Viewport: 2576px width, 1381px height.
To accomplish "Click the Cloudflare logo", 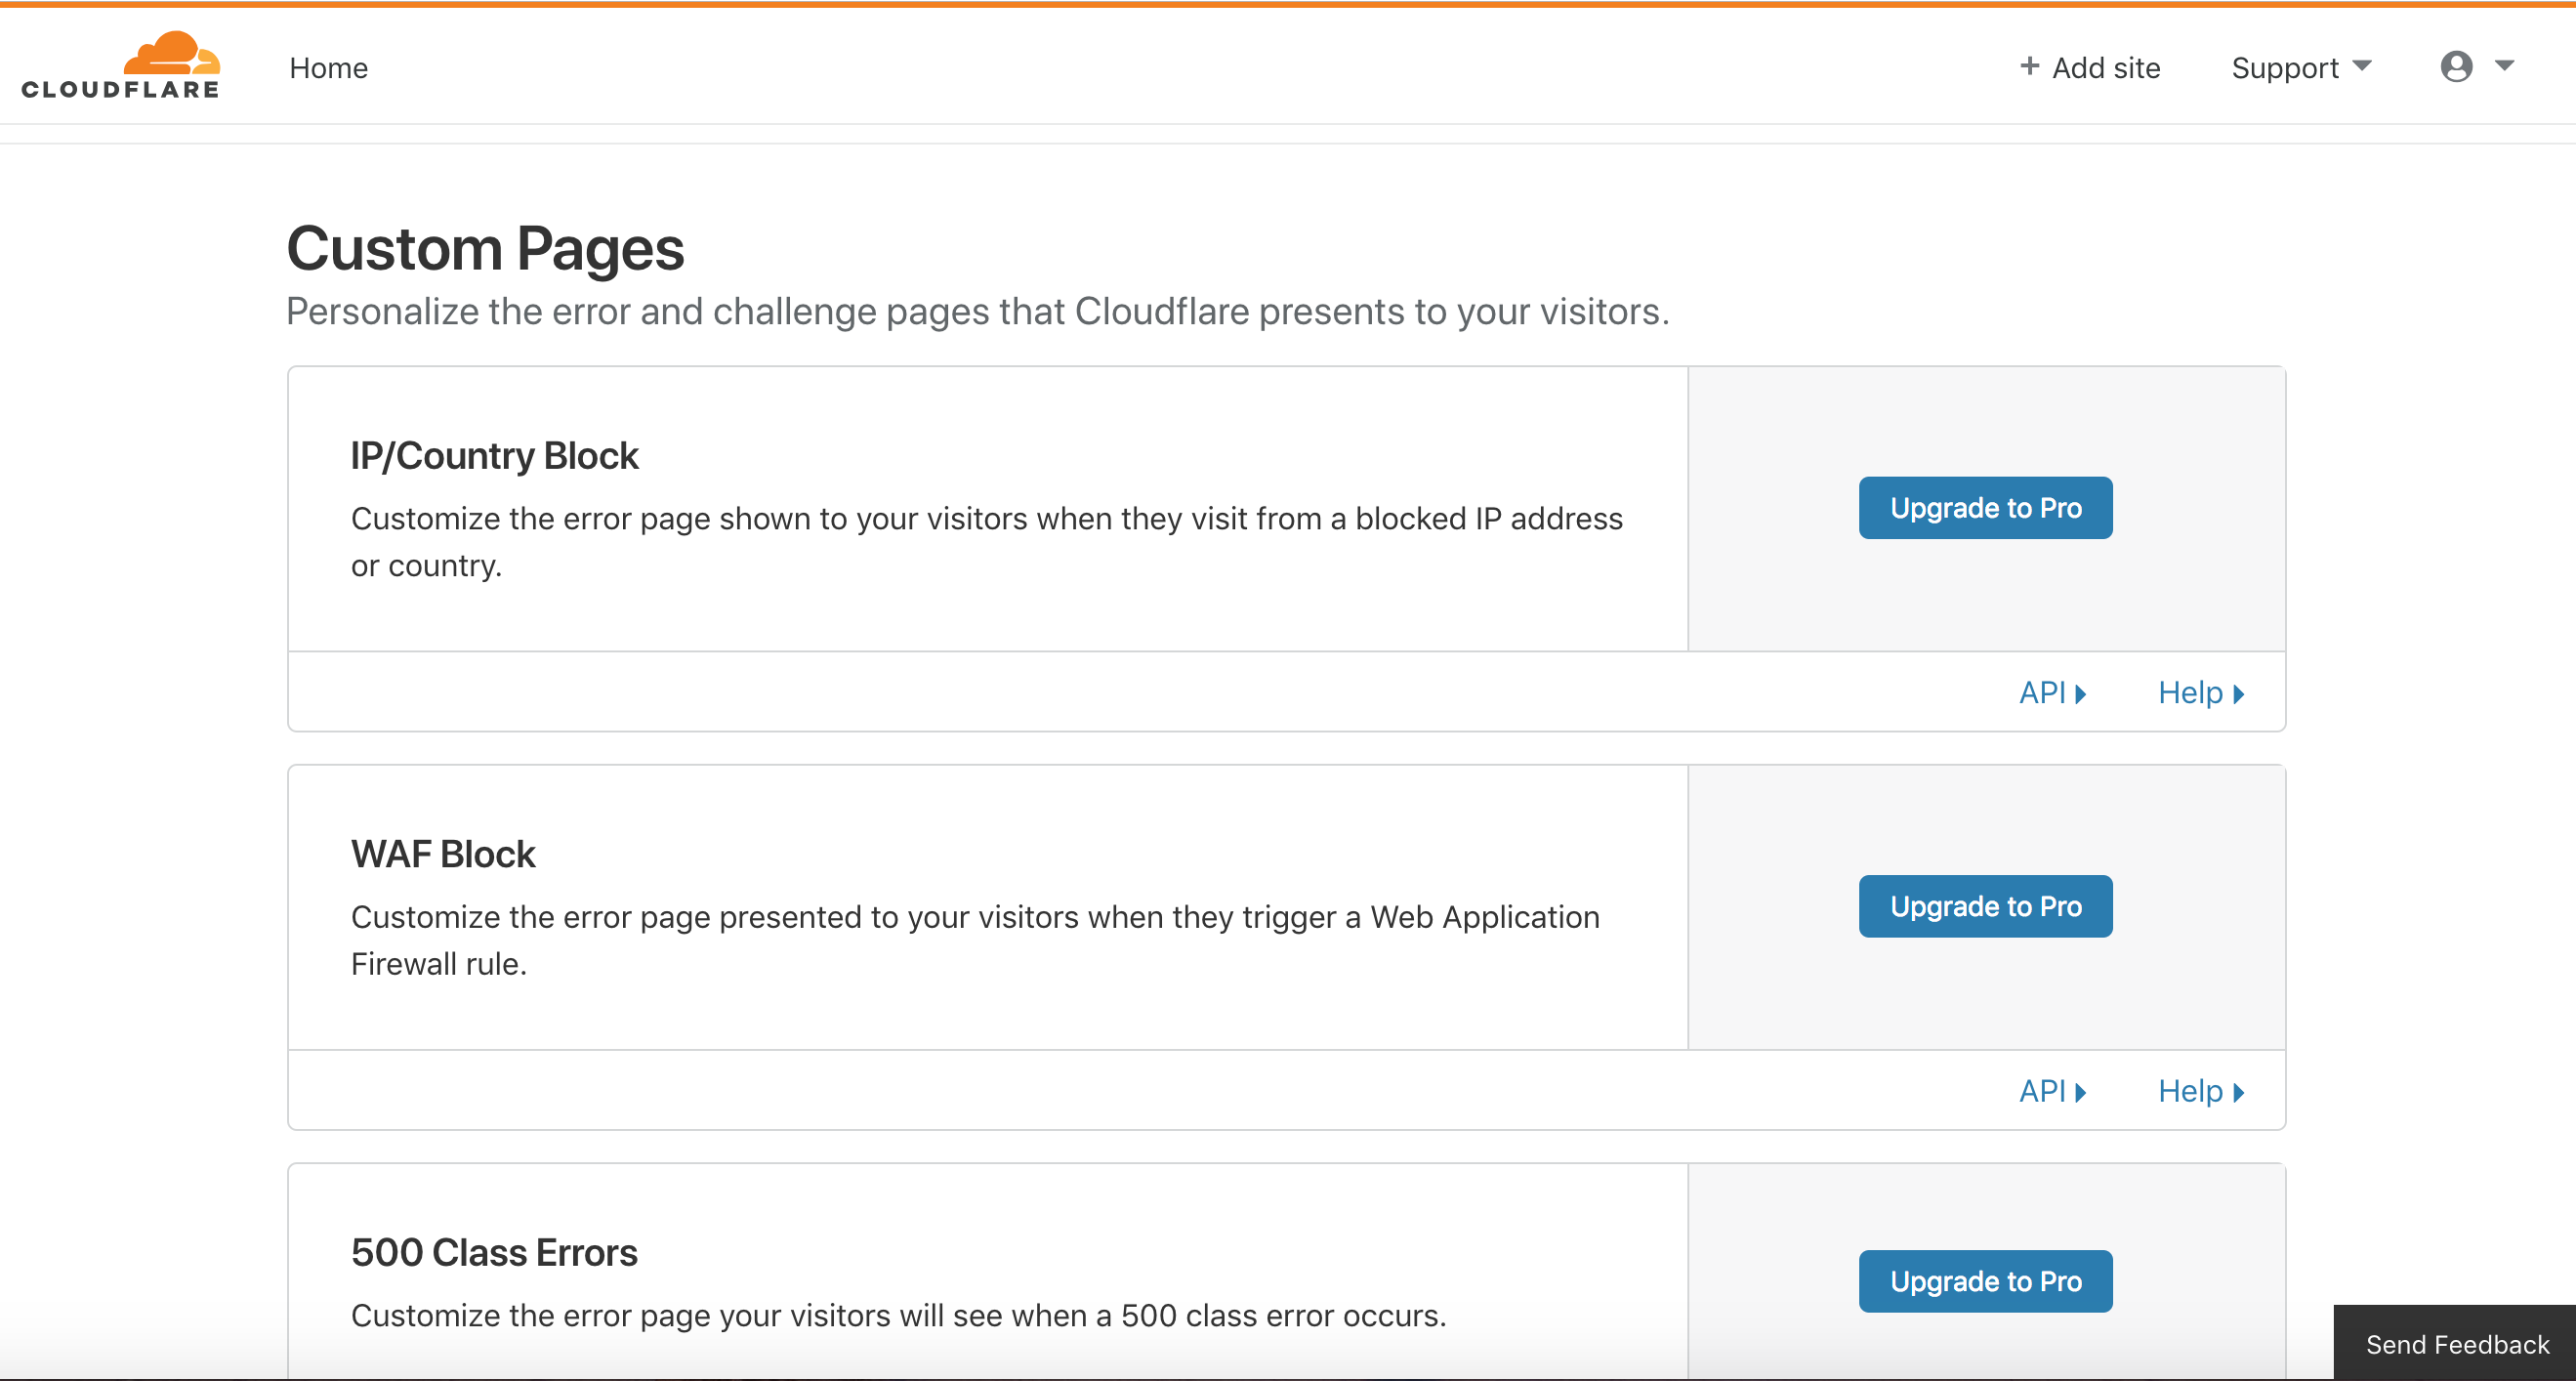I will (x=120, y=66).
